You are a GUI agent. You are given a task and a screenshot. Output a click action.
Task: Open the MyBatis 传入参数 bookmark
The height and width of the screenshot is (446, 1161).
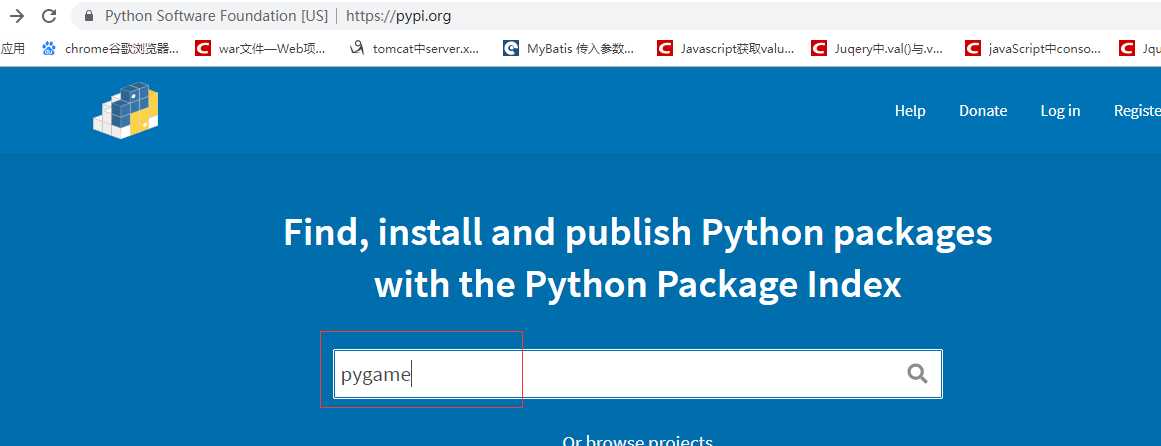pyautogui.click(x=569, y=49)
